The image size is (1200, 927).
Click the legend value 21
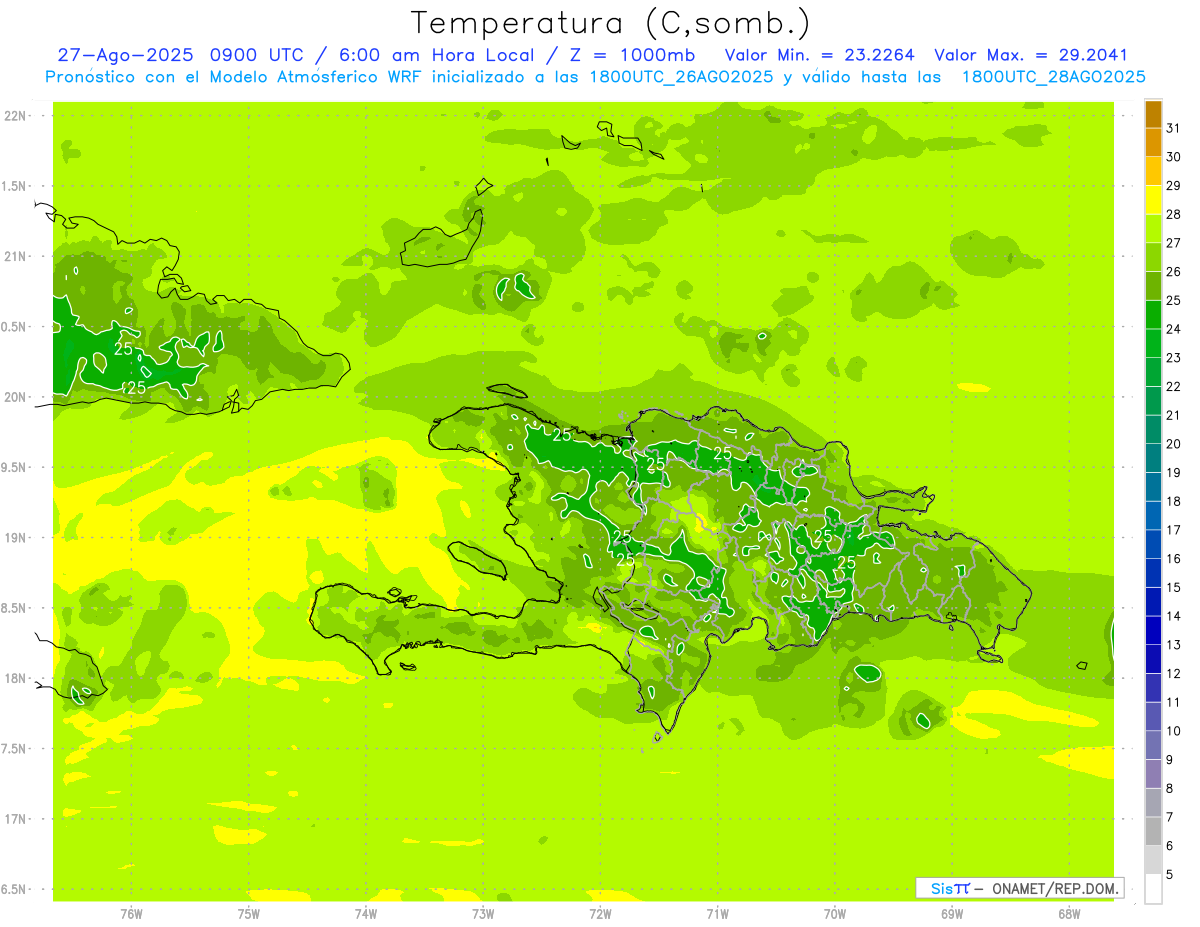1173,415
